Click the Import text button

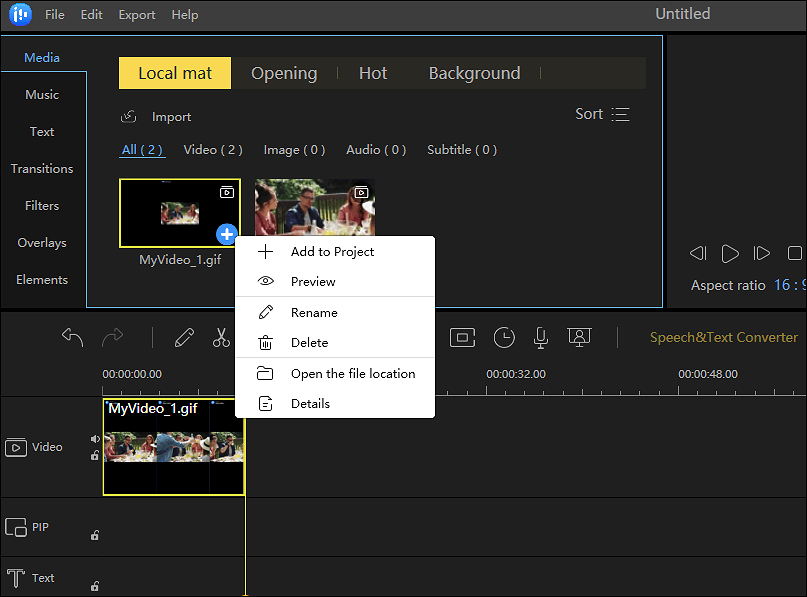tap(171, 117)
